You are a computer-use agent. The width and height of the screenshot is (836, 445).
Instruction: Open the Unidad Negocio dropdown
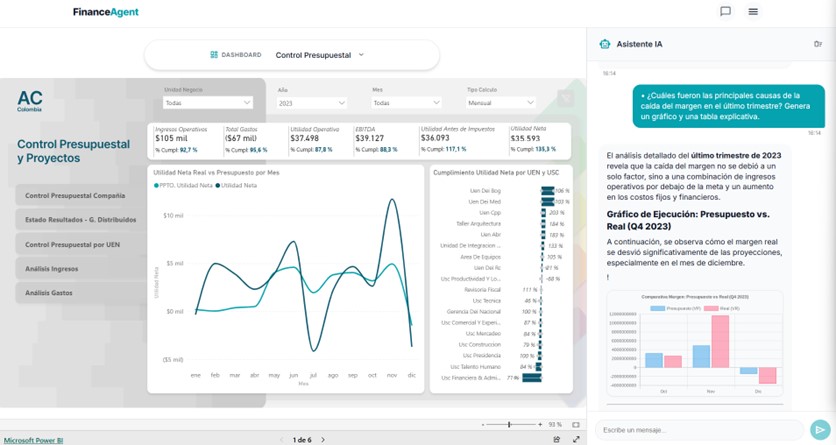pos(208,102)
